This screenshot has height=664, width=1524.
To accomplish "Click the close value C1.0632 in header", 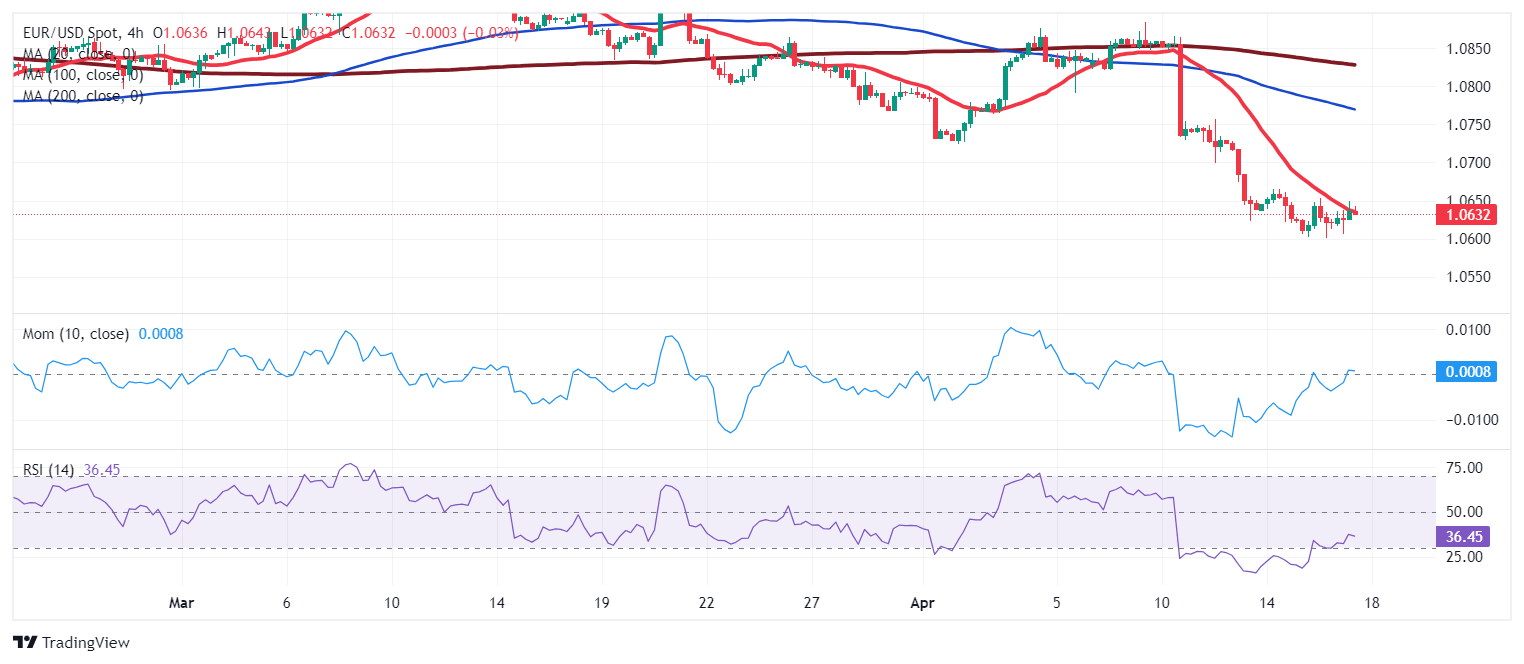I will point(368,33).
